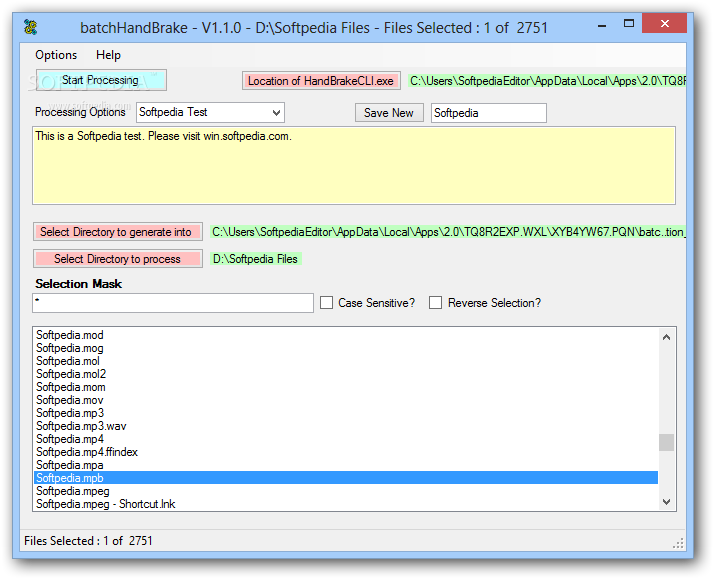Viewport: 714px width, 579px height.
Task: Enable the Case Sensitive checkbox
Action: [326, 303]
